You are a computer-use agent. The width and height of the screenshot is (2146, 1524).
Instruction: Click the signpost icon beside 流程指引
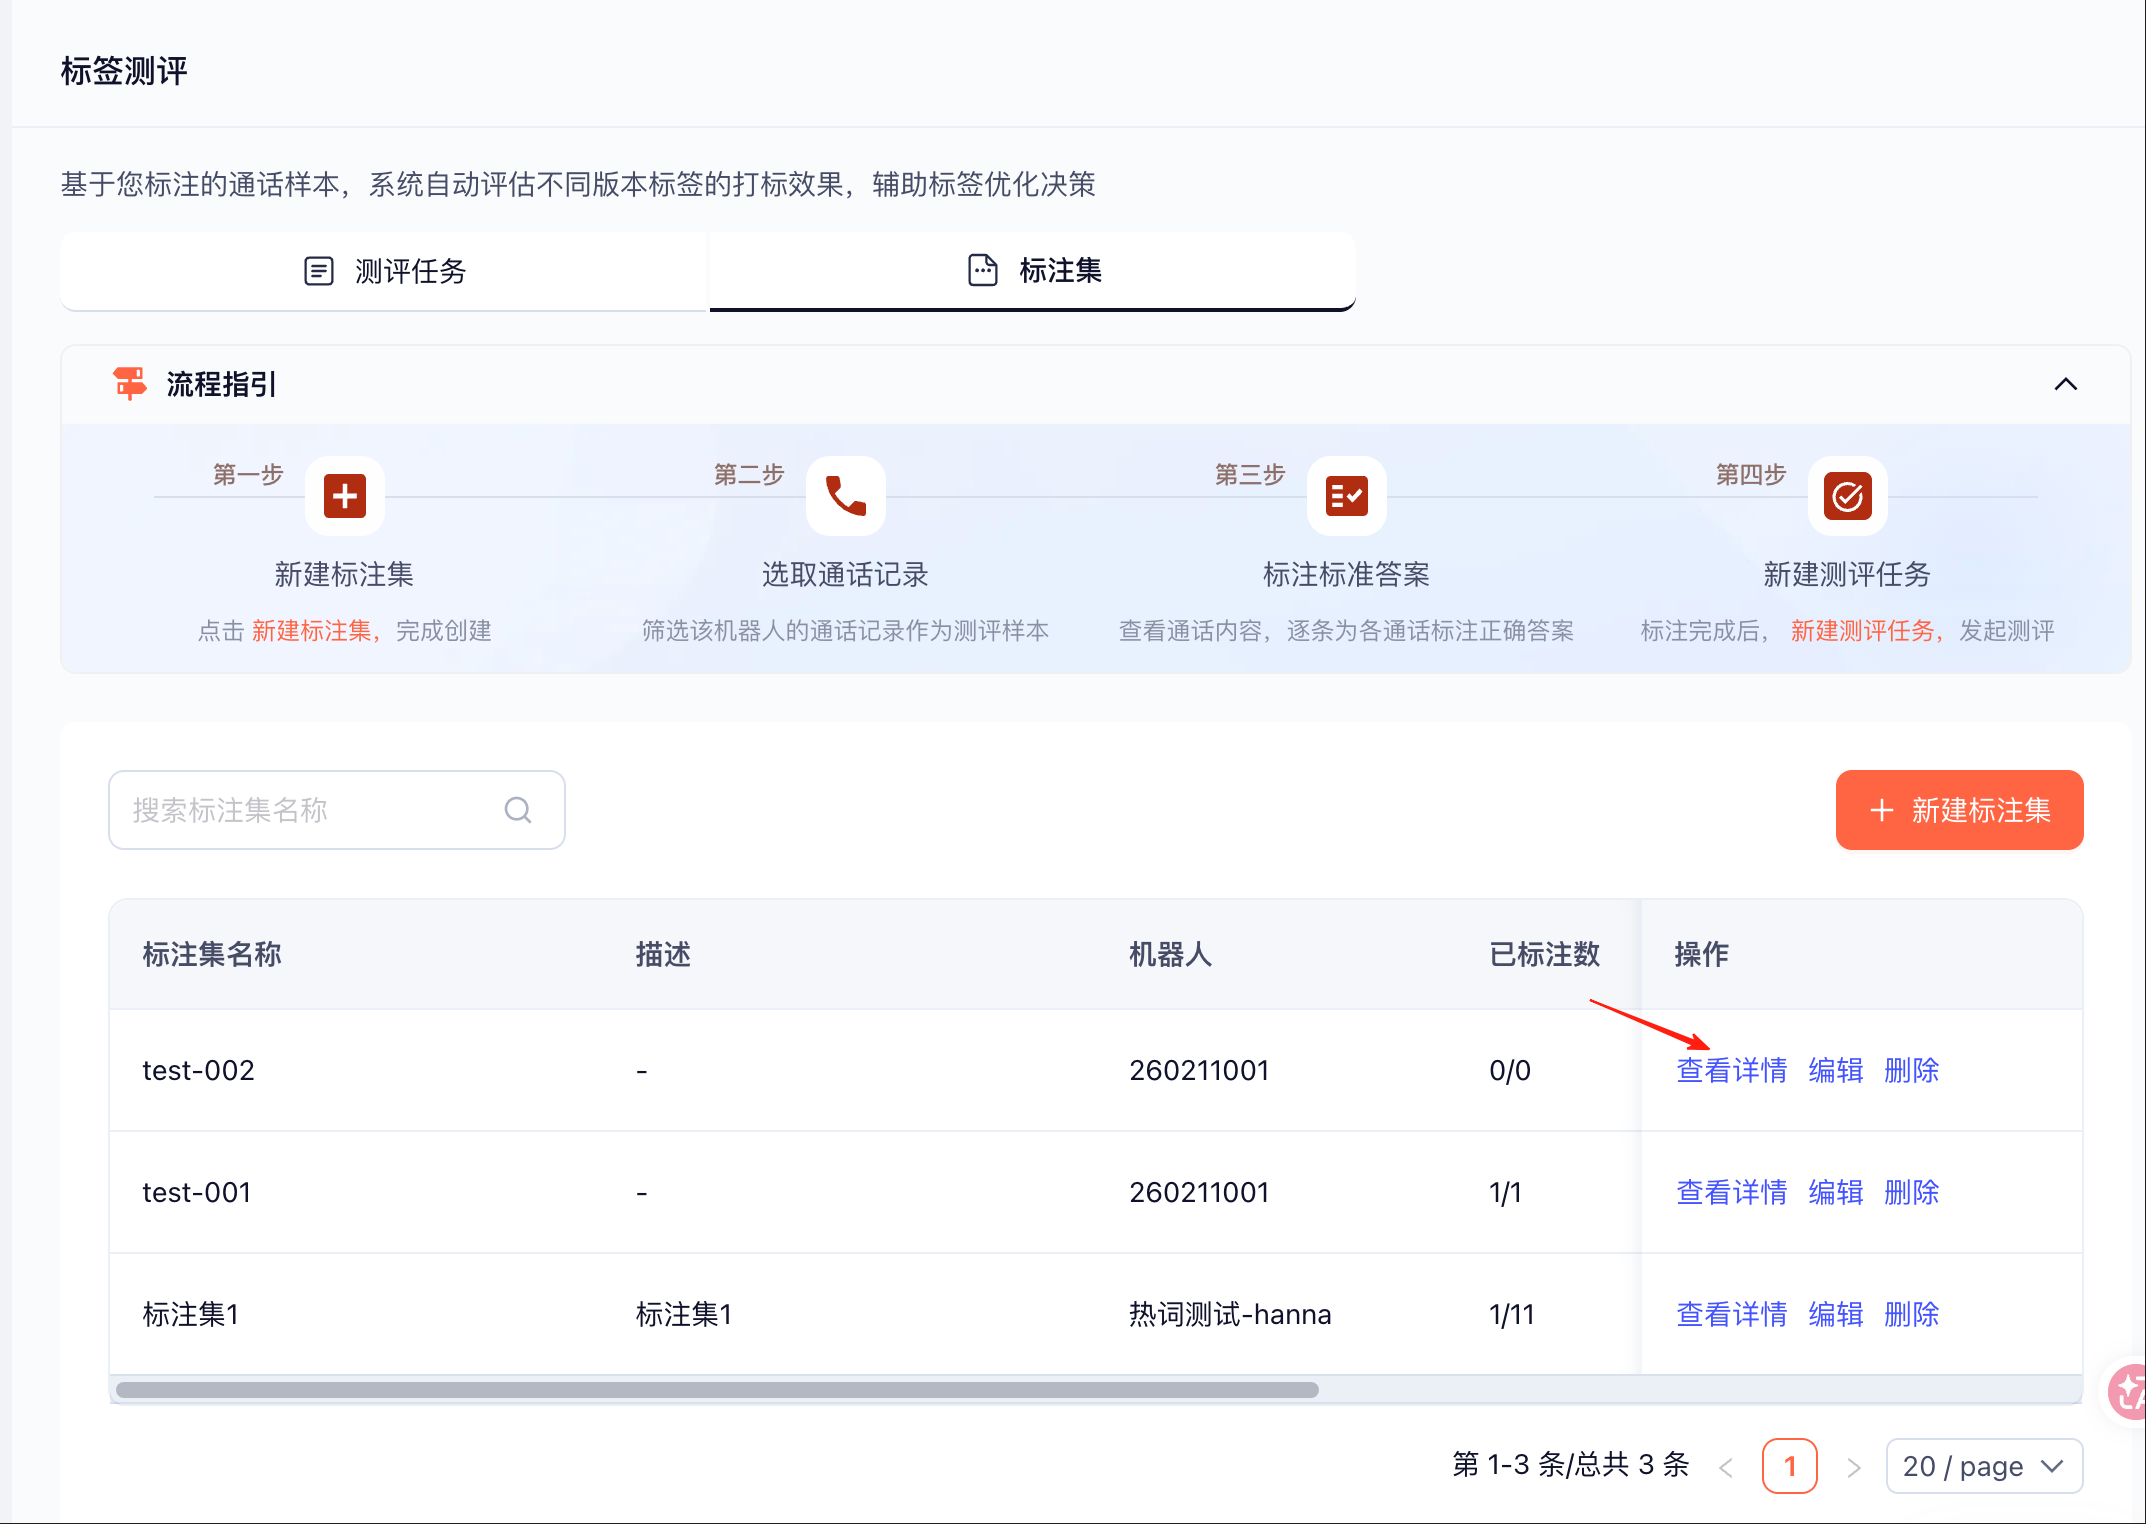[130, 384]
